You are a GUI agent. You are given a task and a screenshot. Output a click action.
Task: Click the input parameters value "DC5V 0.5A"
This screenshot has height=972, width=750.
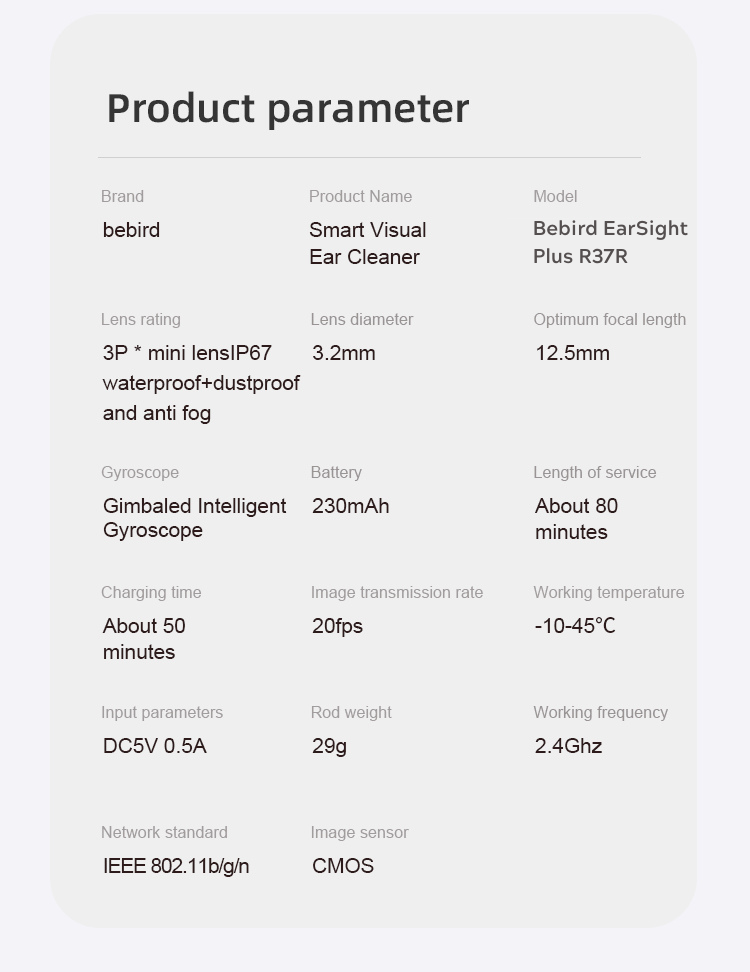(x=155, y=746)
